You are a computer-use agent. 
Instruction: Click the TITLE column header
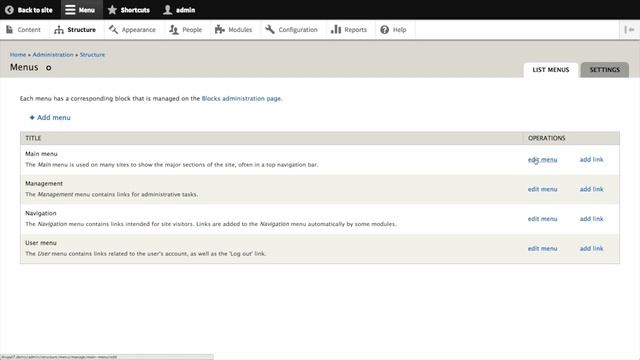33,138
